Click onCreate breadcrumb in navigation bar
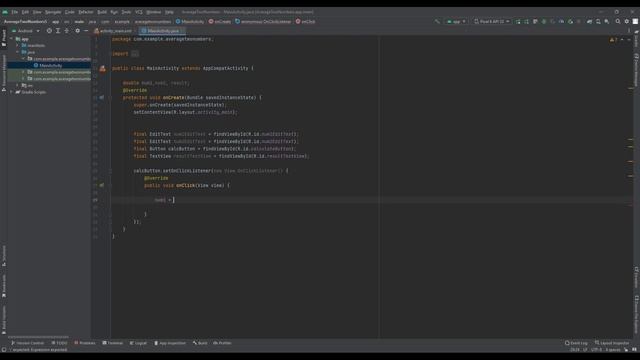 [220, 21]
